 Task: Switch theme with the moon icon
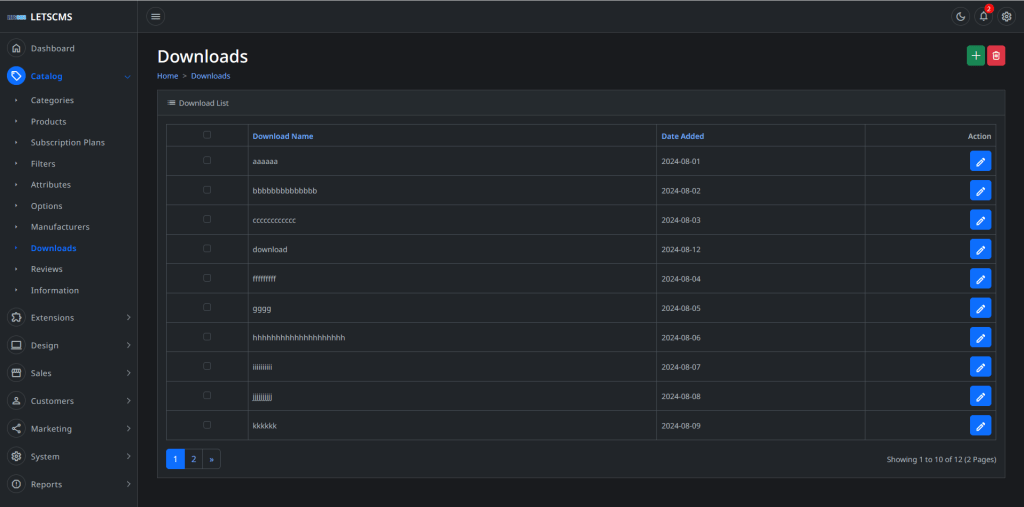click(961, 17)
